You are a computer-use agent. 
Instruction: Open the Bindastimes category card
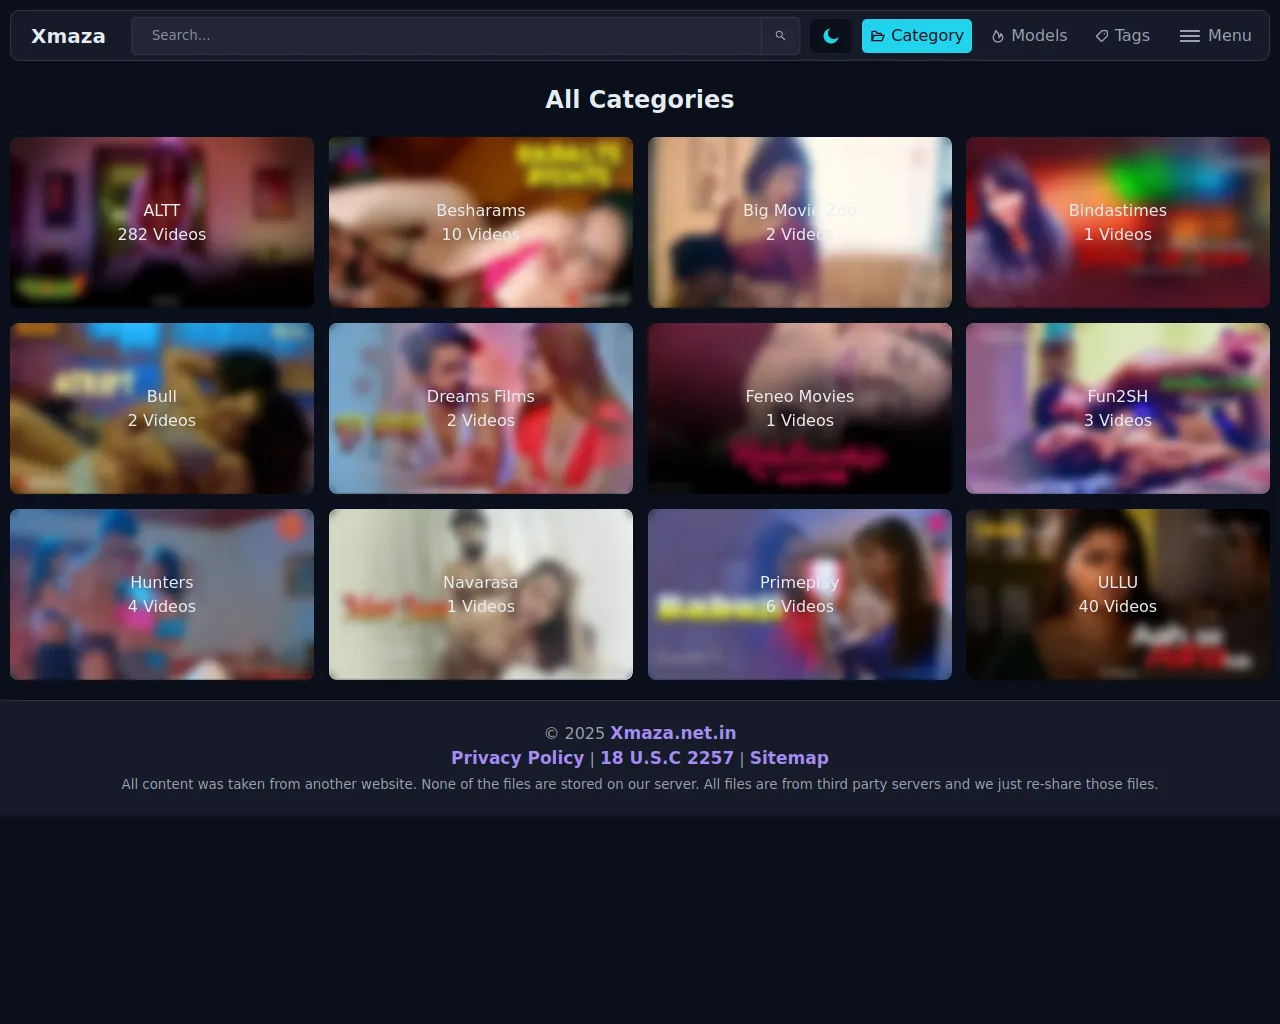click(1118, 222)
